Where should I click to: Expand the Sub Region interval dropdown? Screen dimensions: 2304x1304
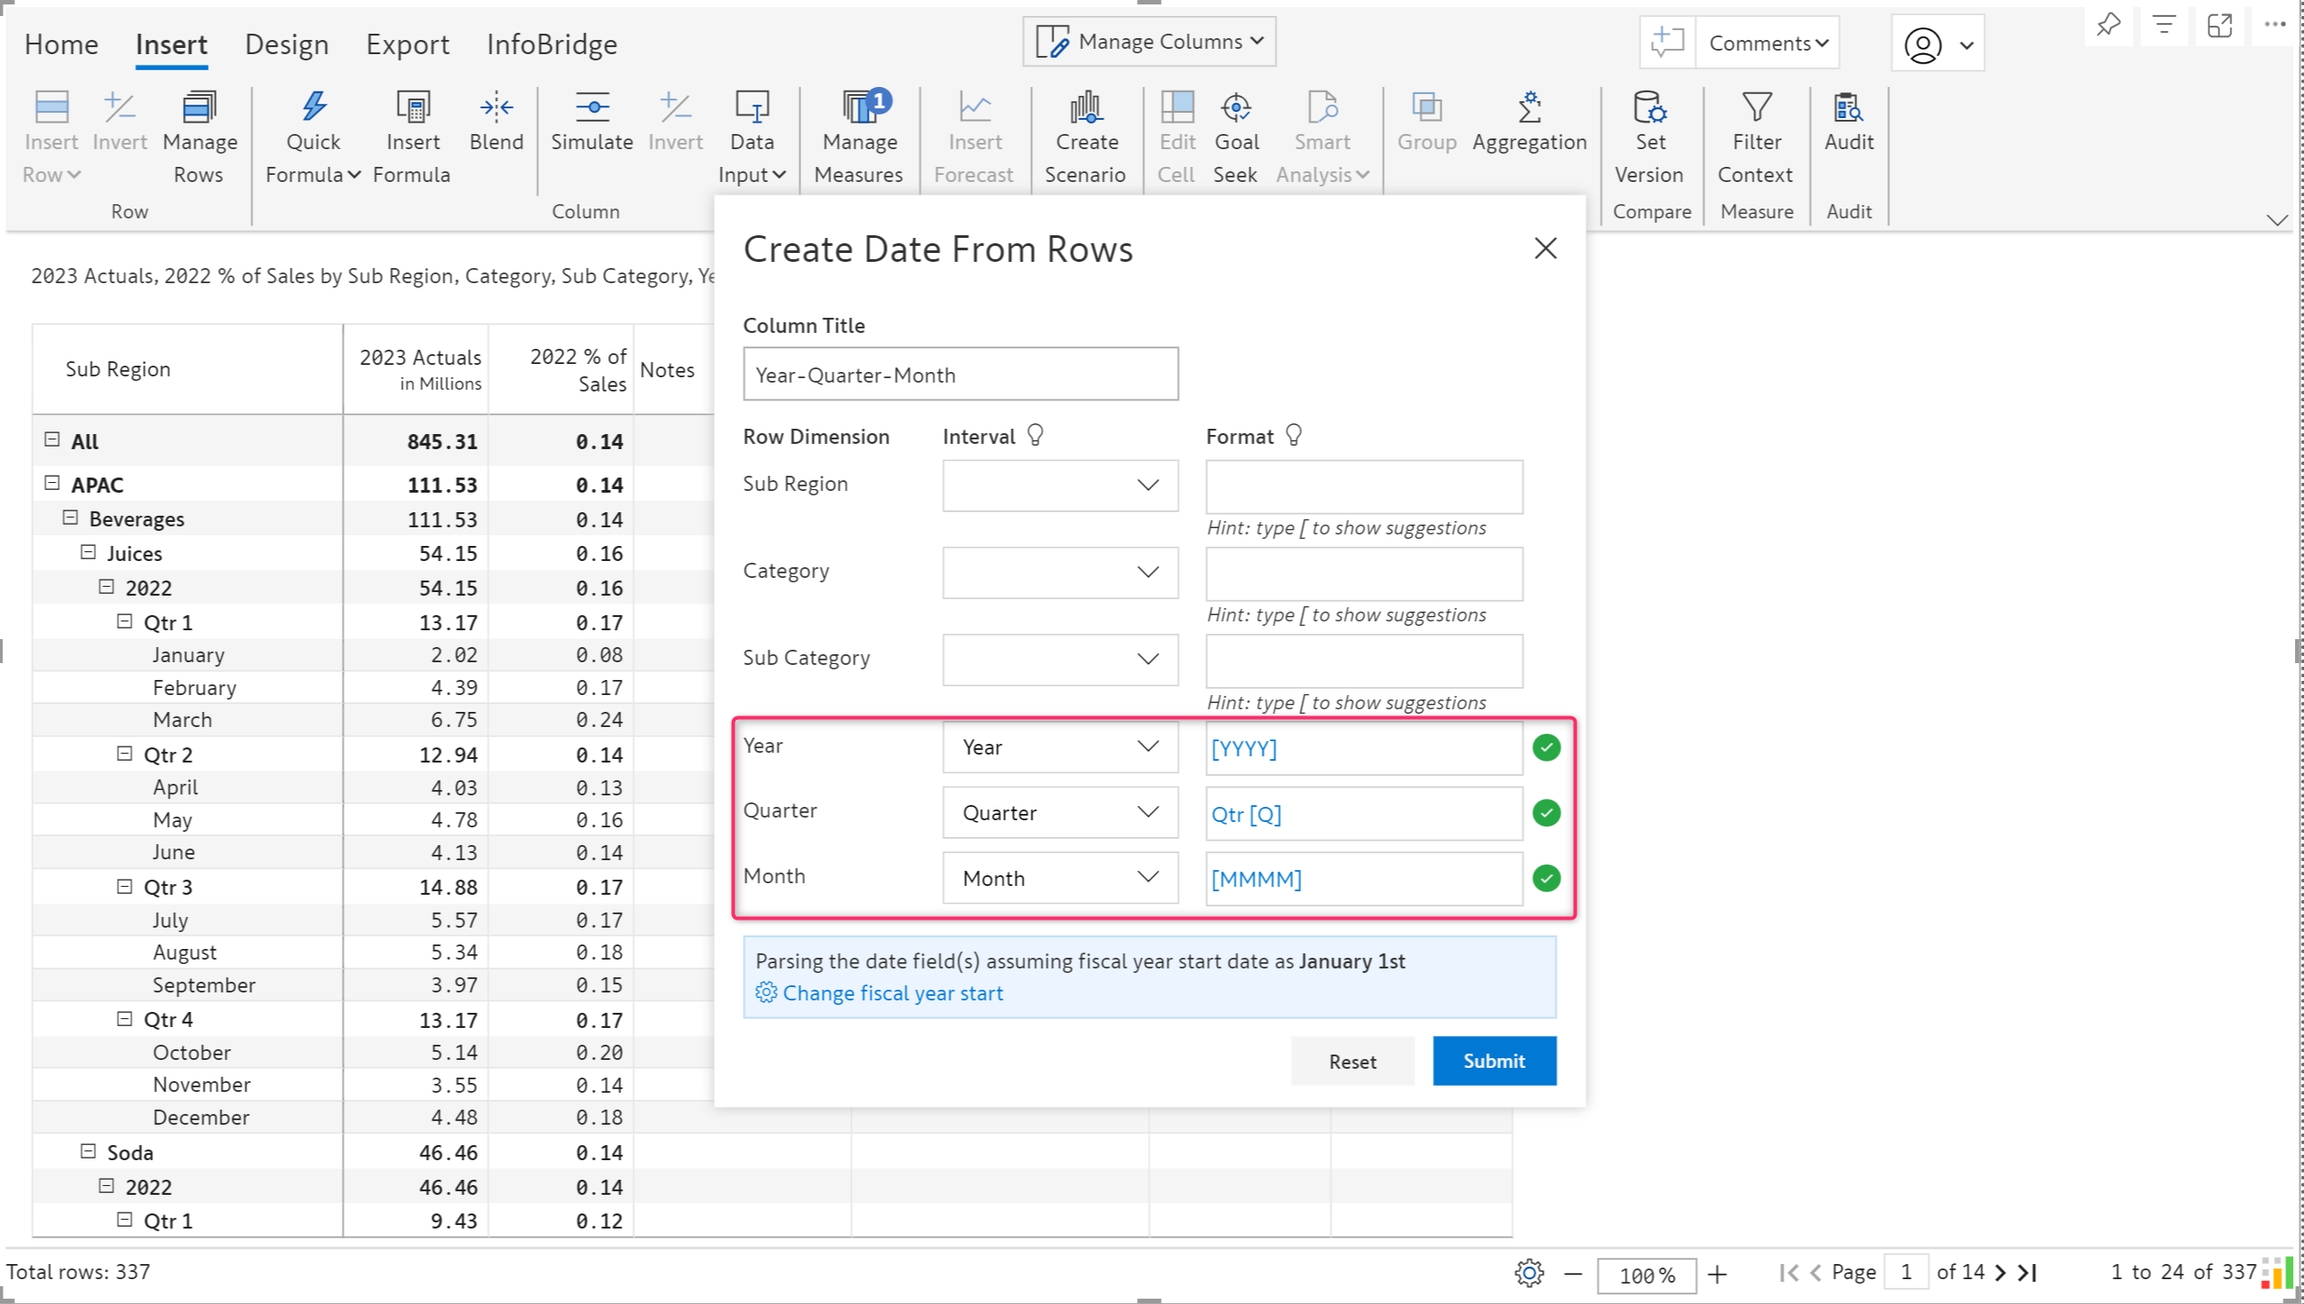pos(1059,485)
